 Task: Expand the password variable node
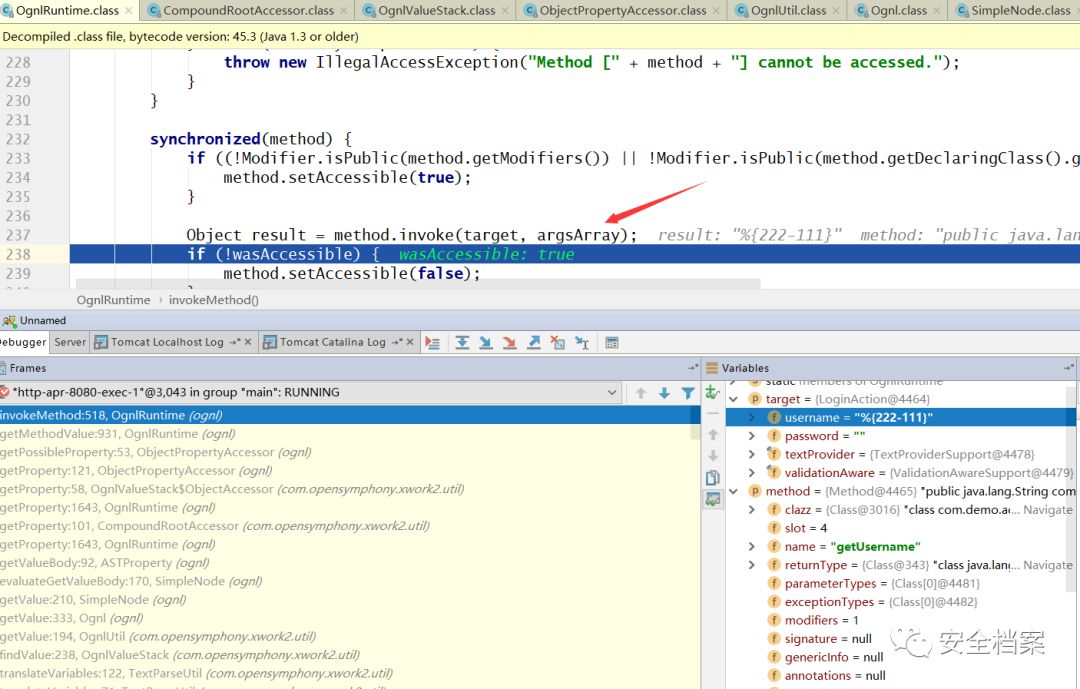coord(752,436)
